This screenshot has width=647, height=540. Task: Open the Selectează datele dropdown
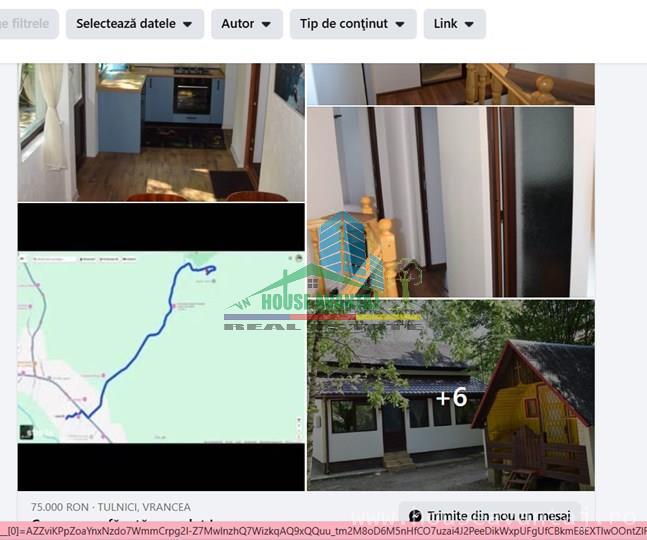134,24
